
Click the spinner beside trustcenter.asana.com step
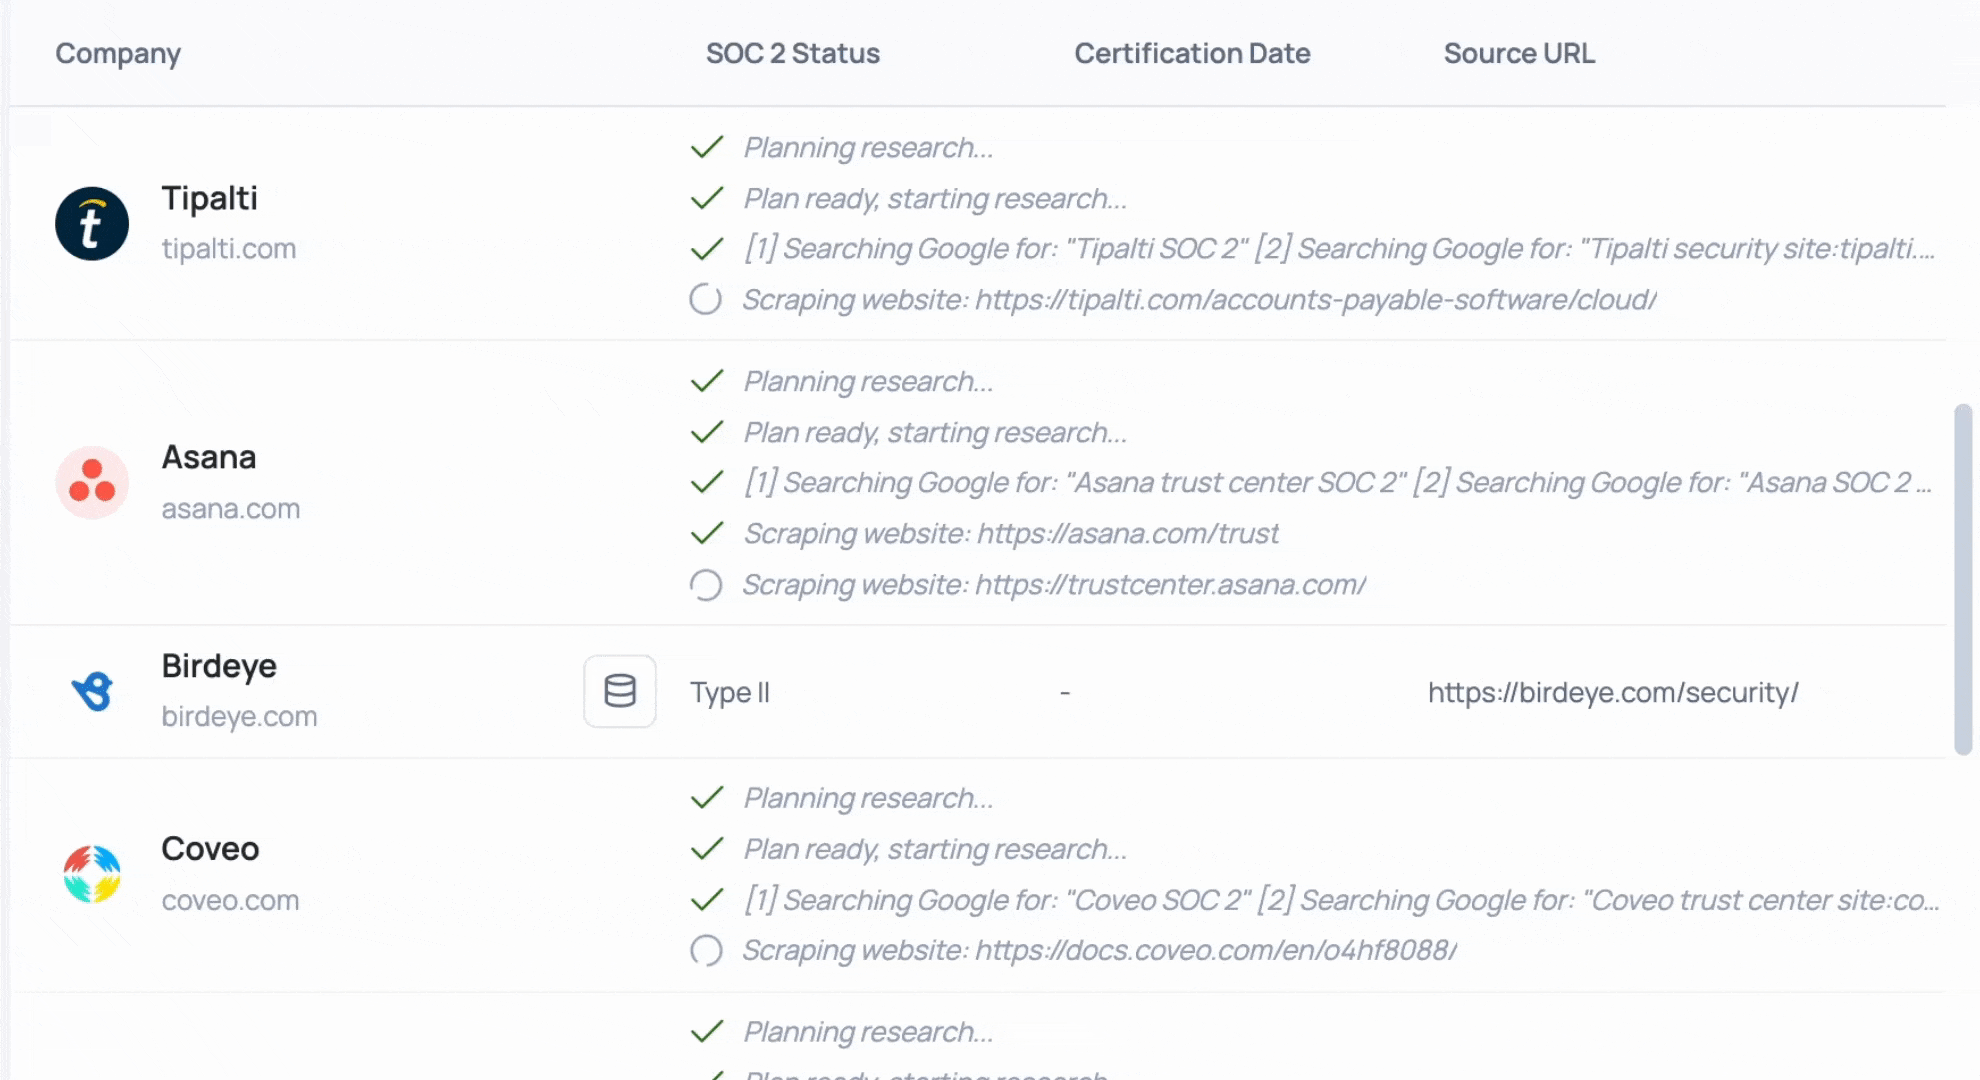coord(706,585)
